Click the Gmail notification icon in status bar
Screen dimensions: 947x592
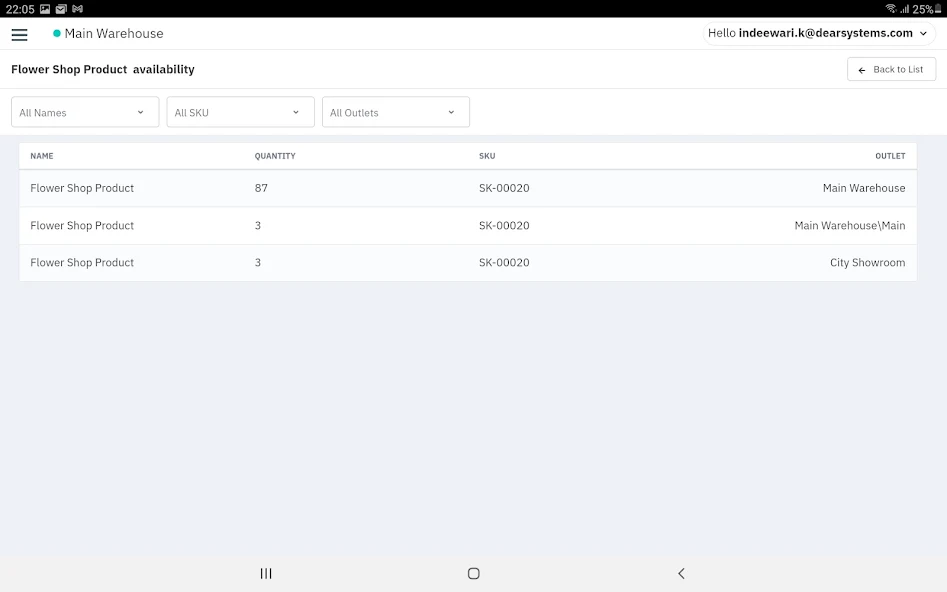(77, 8)
